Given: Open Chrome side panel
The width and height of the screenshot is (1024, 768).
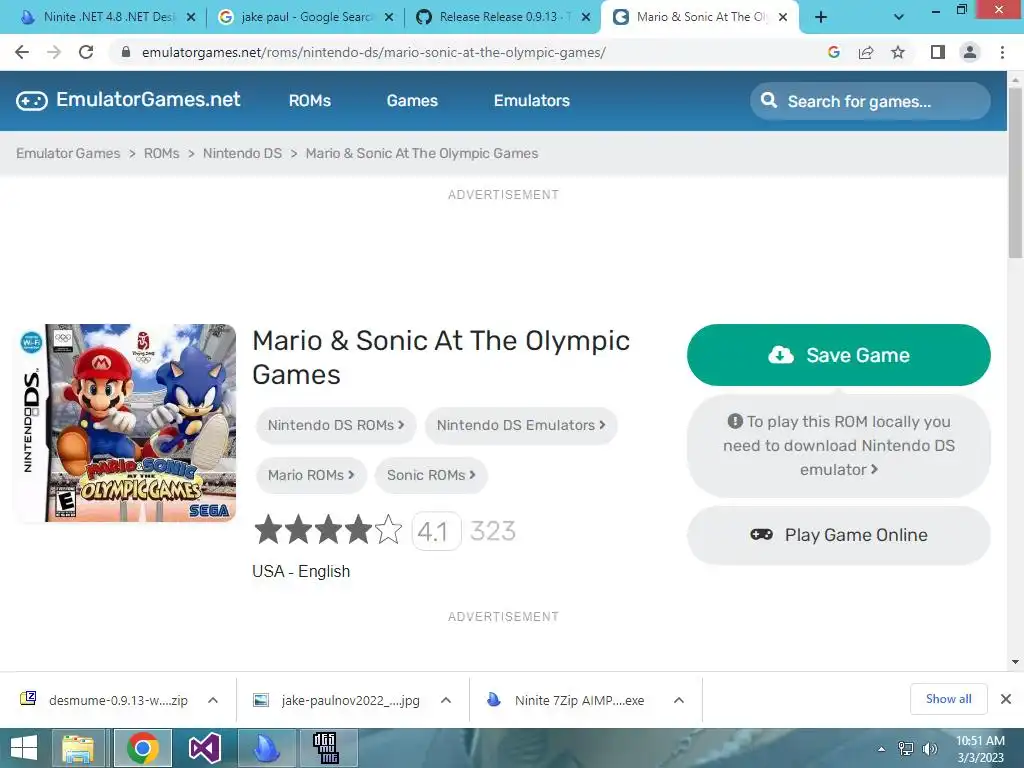Looking at the screenshot, I should 938,52.
